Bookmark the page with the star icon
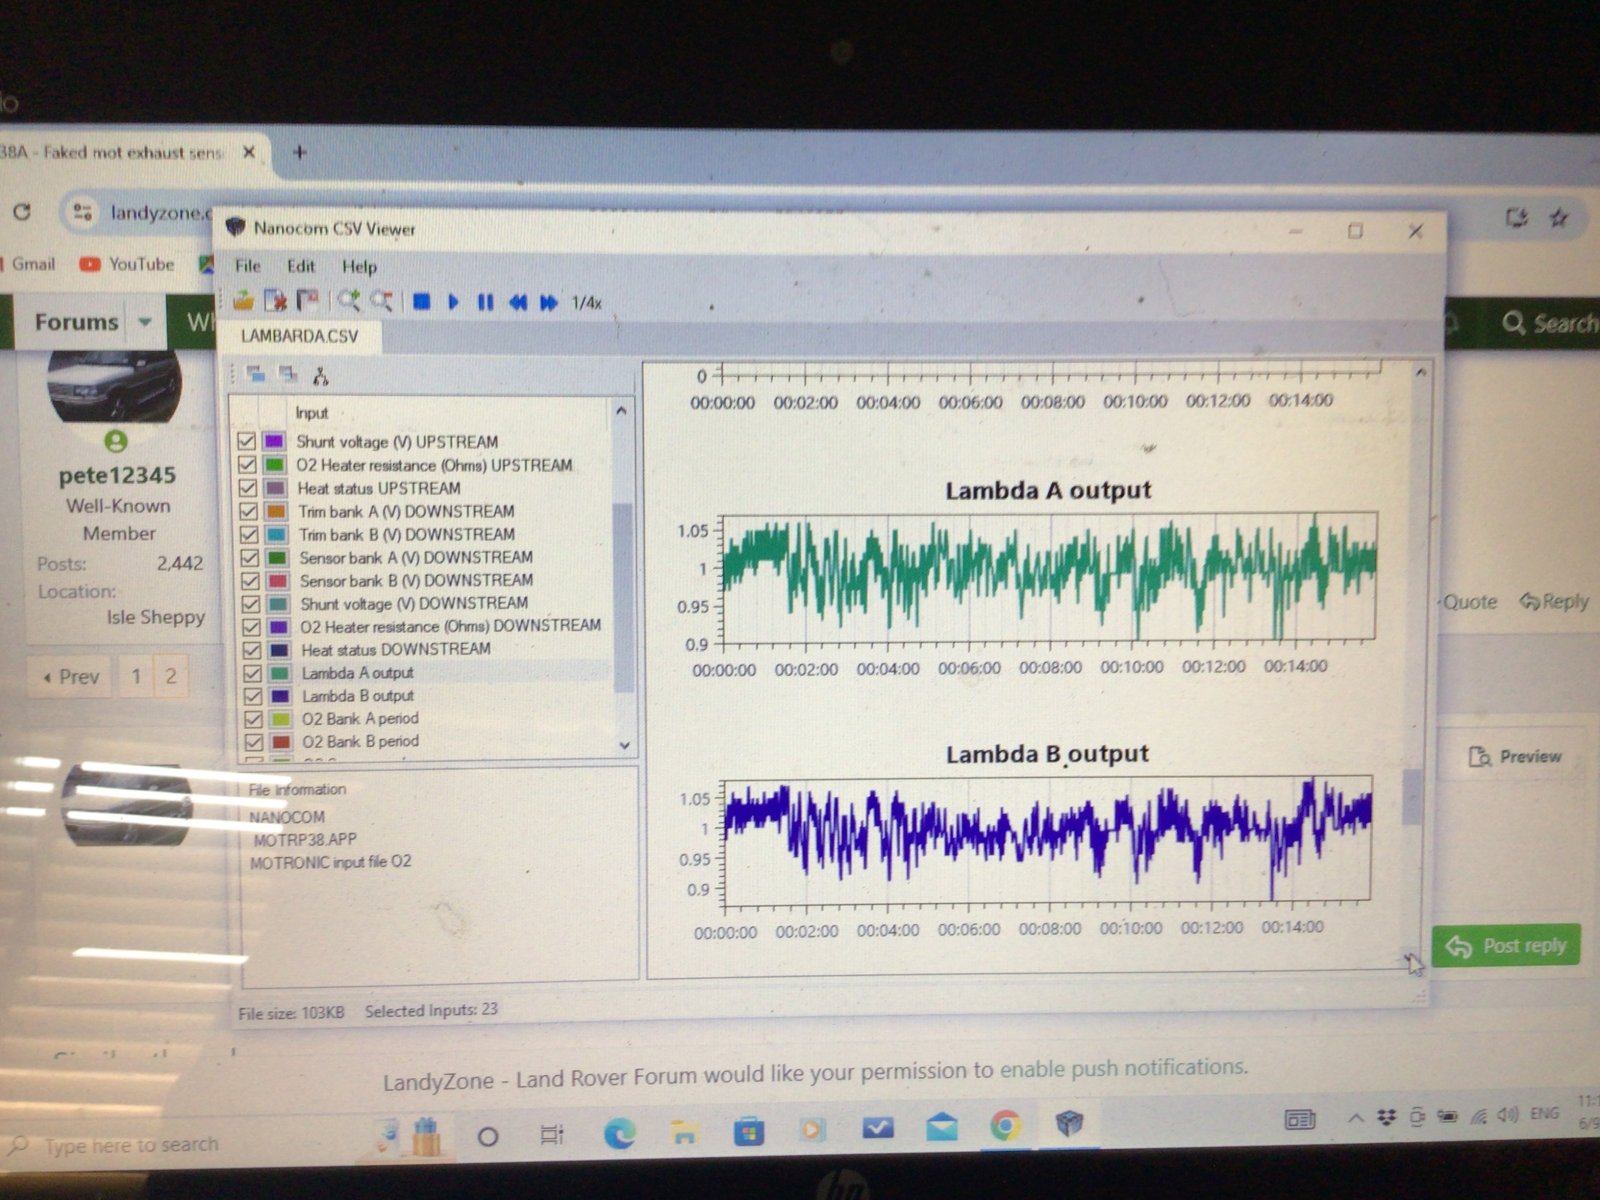The width and height of the screenshot is (1600, 1200). pos(1558,217)
